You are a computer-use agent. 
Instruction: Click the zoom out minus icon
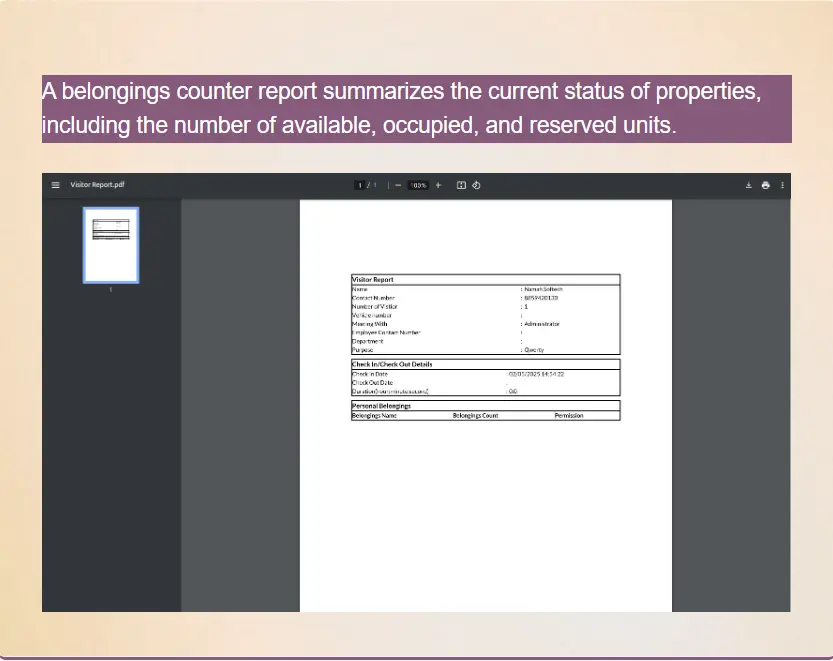(x=398, y=185)
